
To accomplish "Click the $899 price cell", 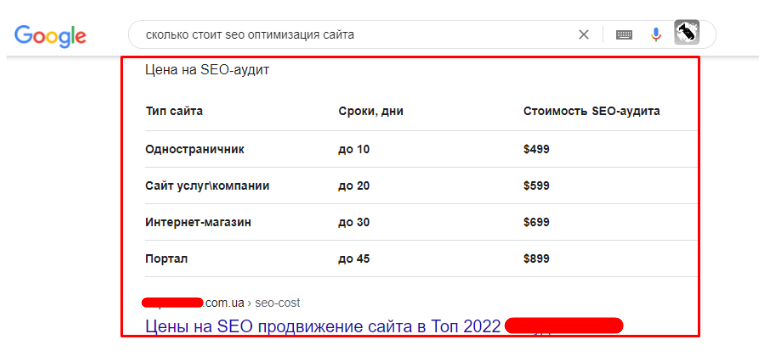I will (x=536, y=259).
